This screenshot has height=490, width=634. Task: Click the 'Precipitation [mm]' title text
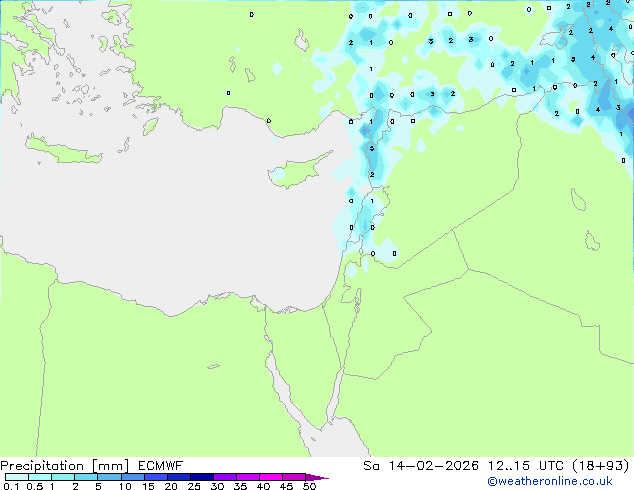point(65,466)
